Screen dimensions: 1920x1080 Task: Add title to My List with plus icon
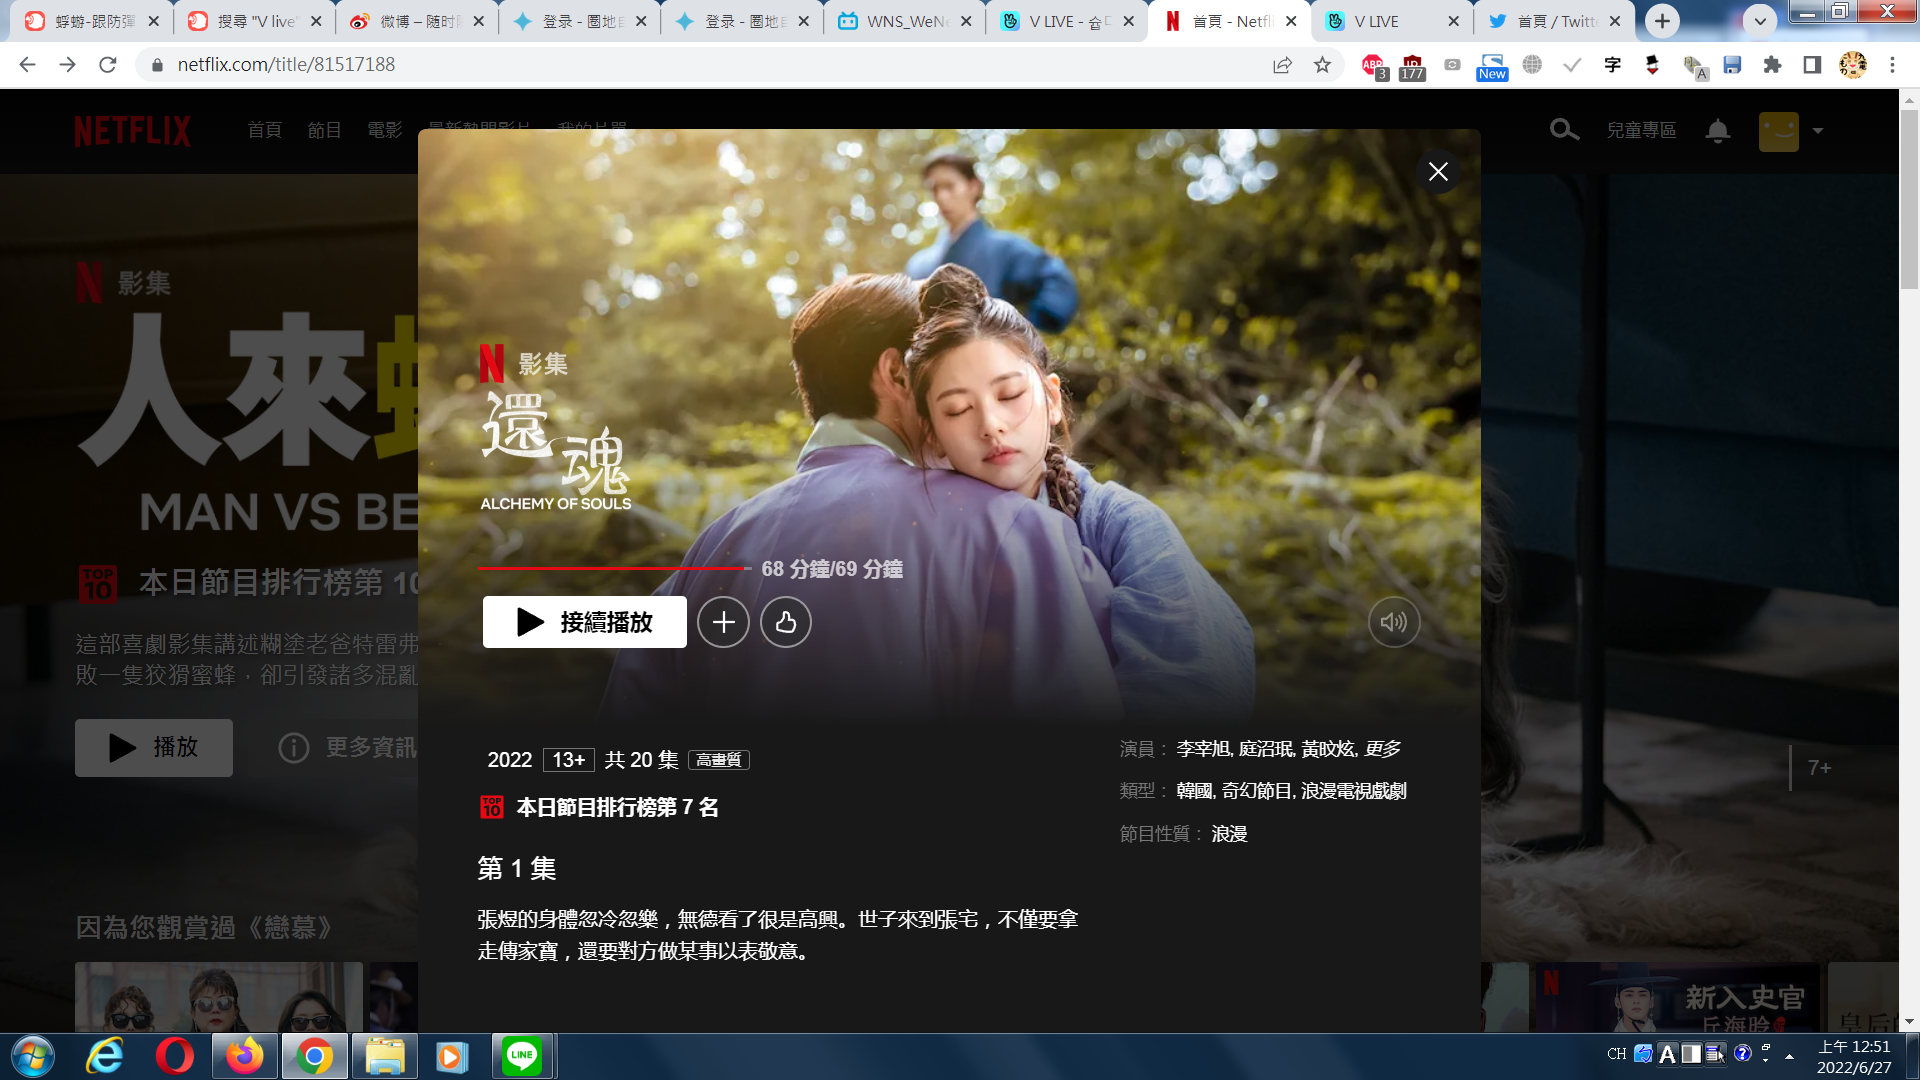[x=723, y=622]
